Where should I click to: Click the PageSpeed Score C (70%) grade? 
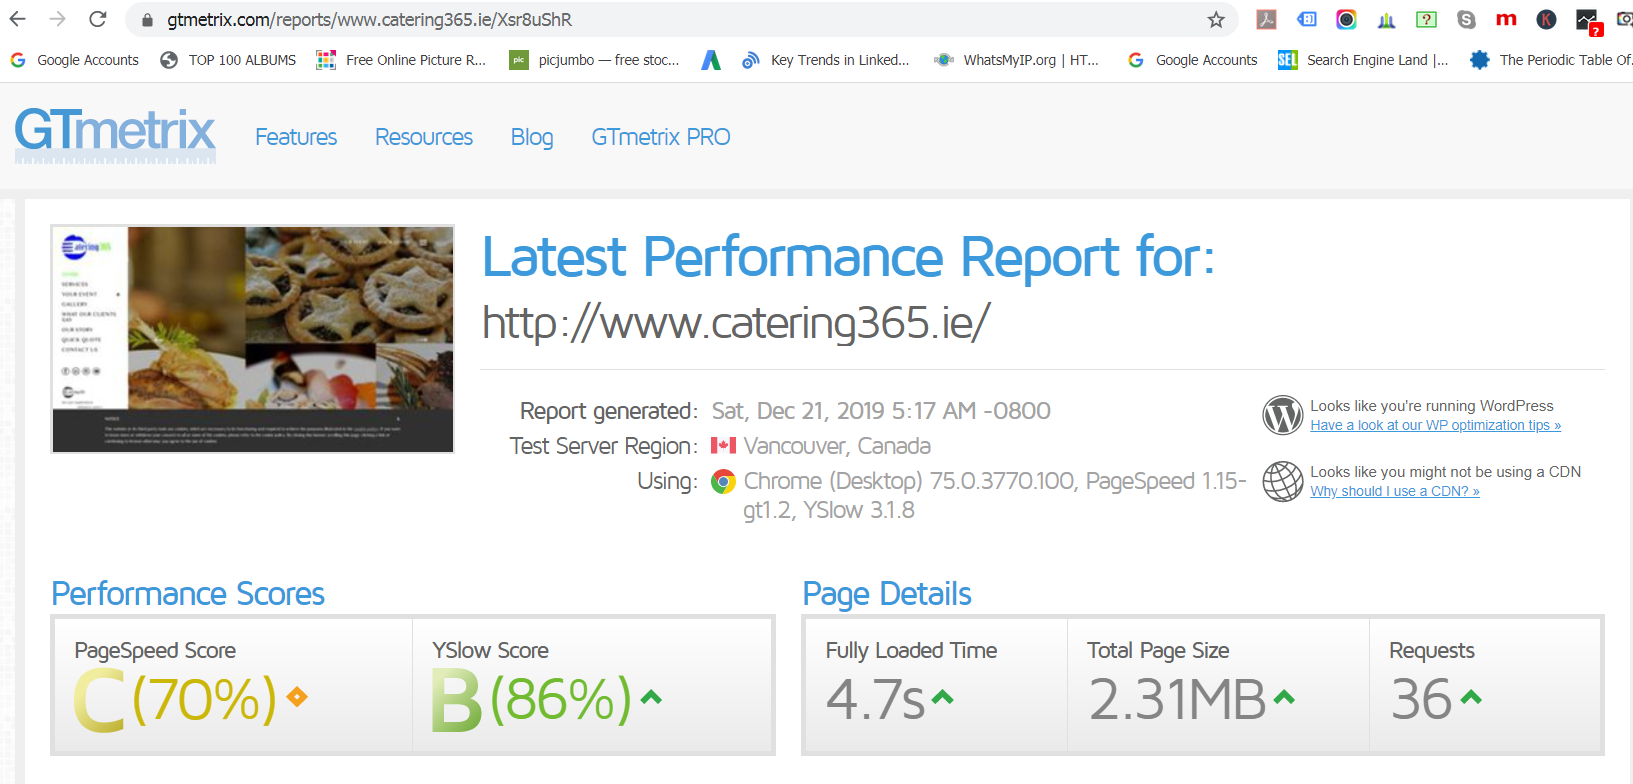pos(175,698)
